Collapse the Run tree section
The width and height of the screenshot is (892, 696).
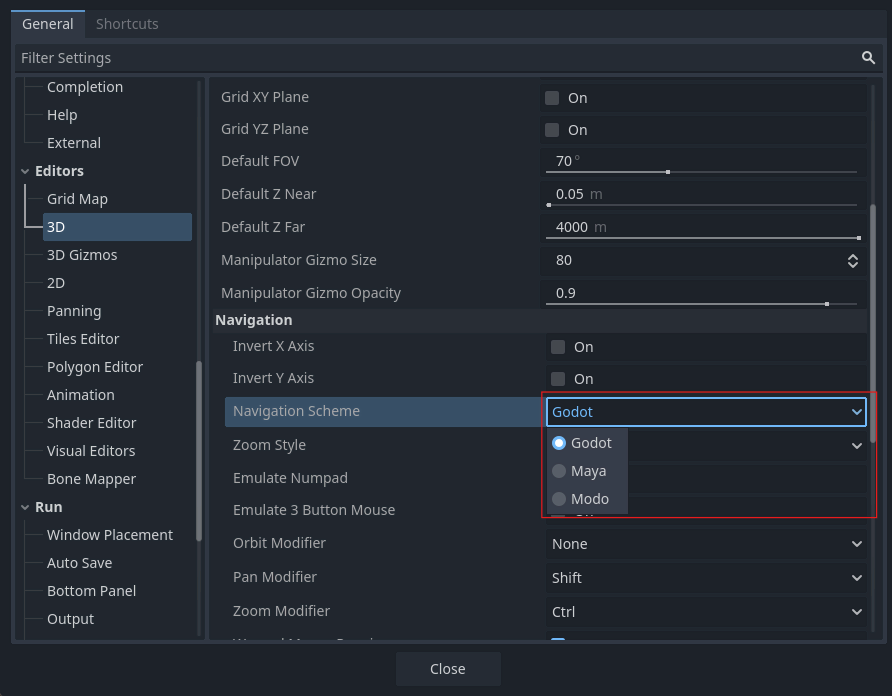(25, 507)
